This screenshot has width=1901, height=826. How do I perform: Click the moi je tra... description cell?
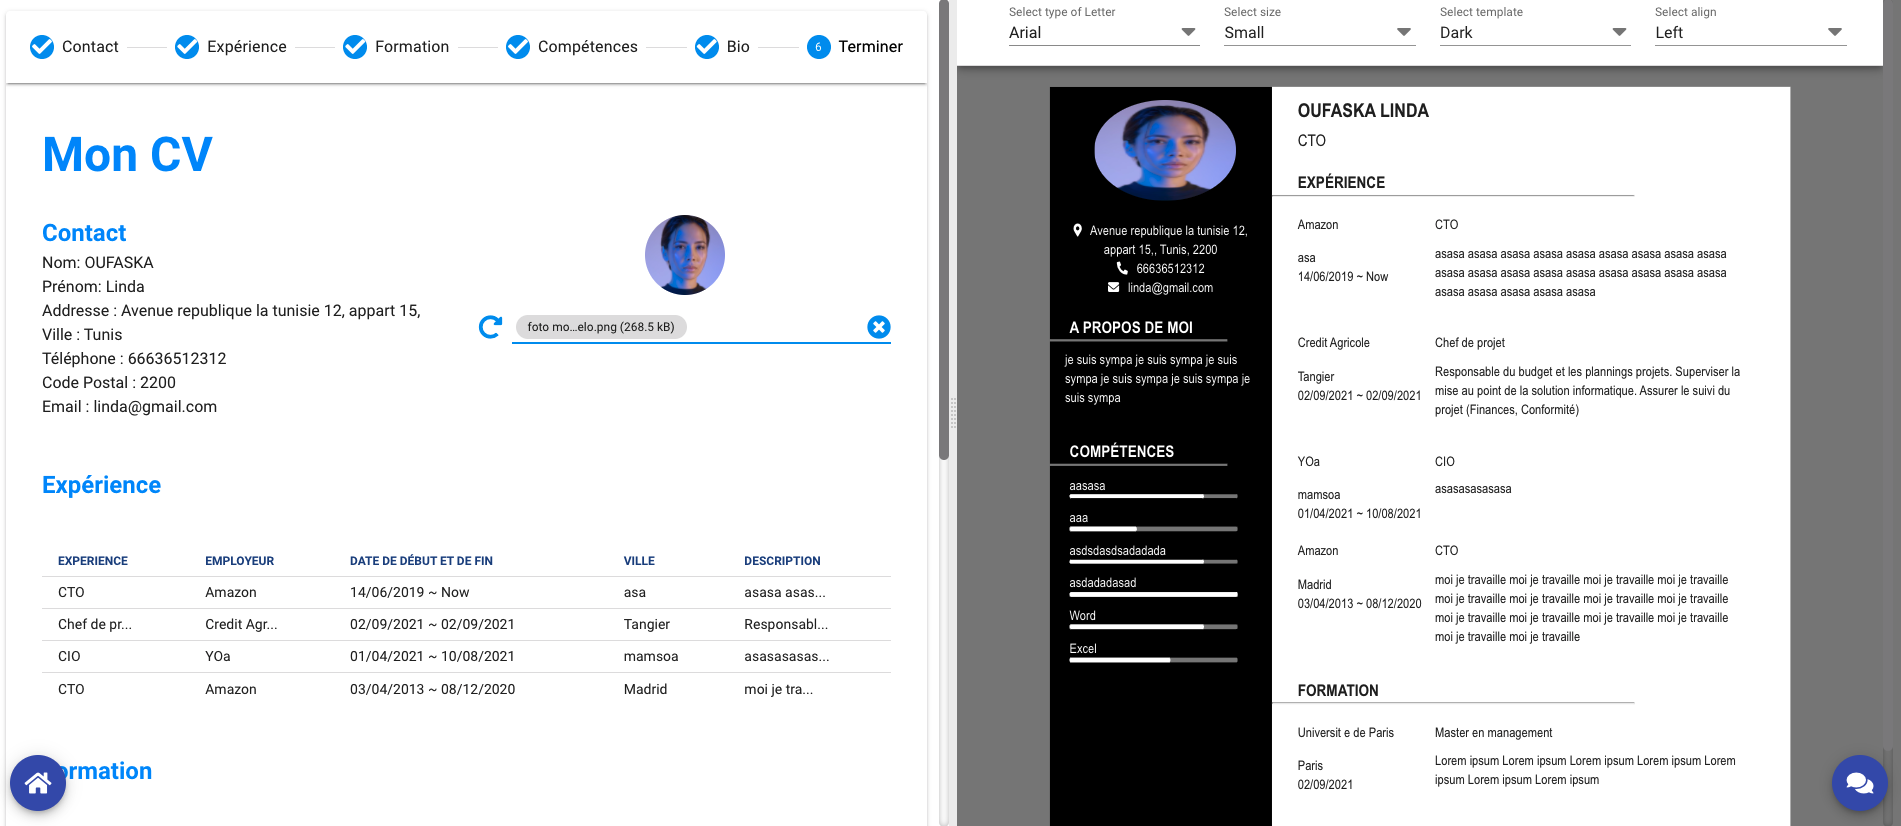778,689
